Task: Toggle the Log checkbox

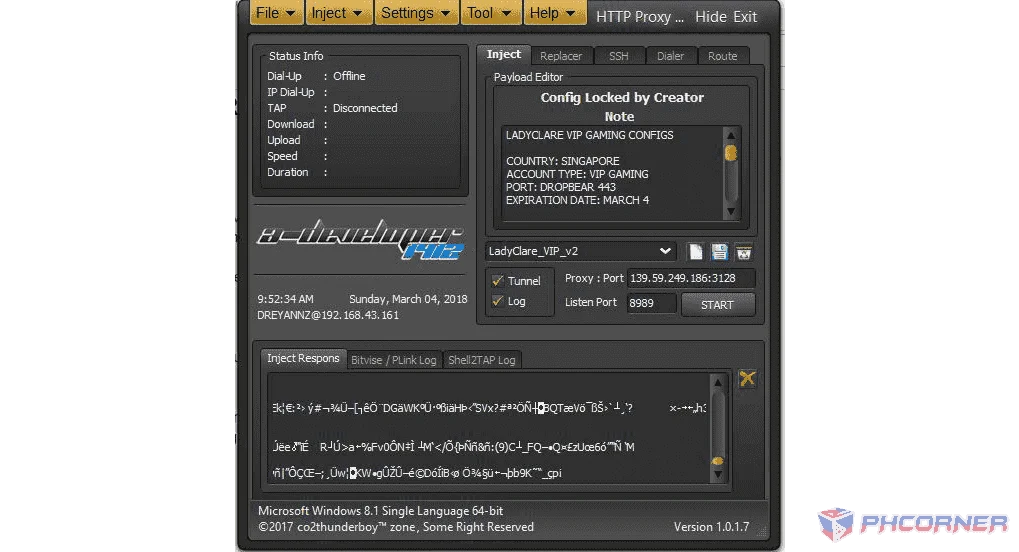Action: (498, 301)
